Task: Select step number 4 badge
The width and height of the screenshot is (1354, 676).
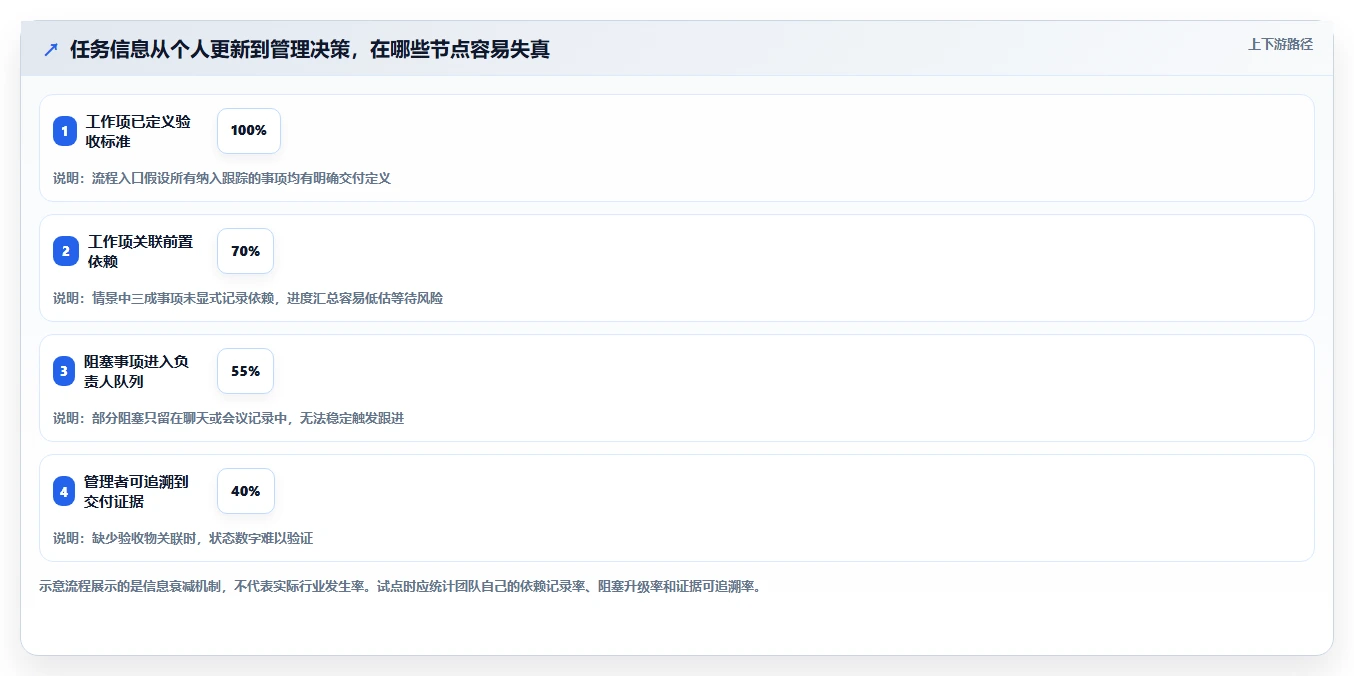Action: (x=65, y=491)
